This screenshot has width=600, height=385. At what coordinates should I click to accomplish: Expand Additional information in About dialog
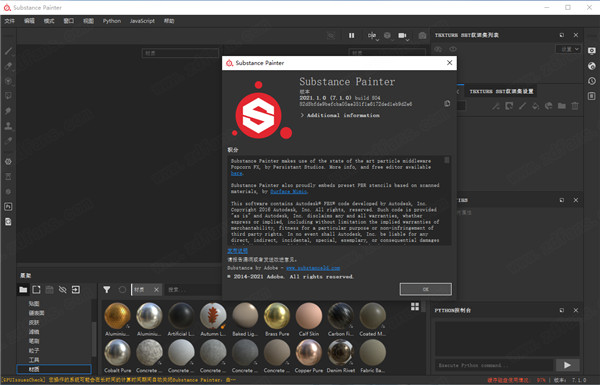(x=340, y=115)
